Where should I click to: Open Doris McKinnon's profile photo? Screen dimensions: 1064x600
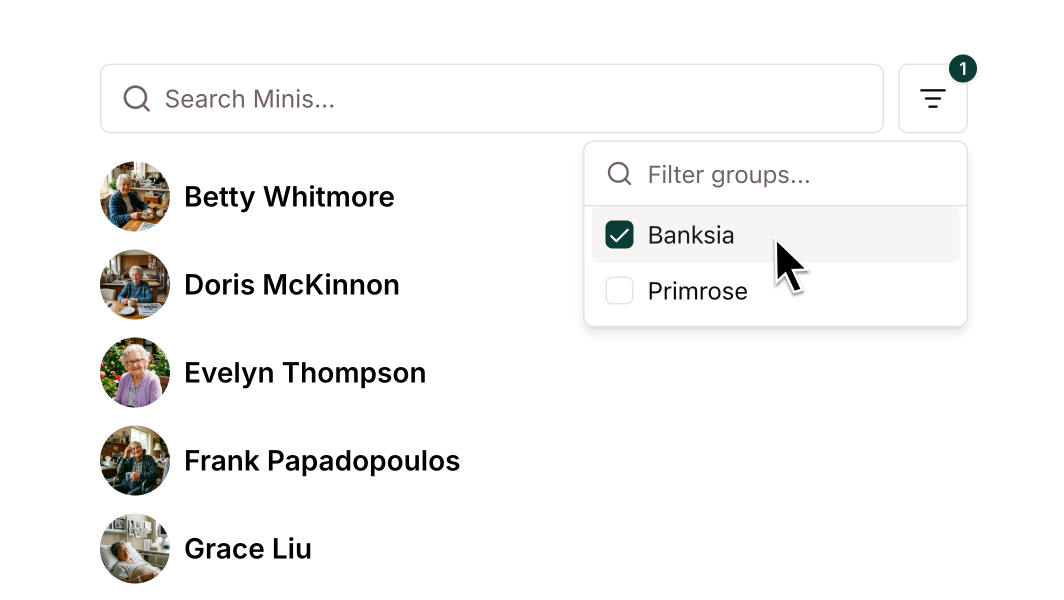point(135,285)
